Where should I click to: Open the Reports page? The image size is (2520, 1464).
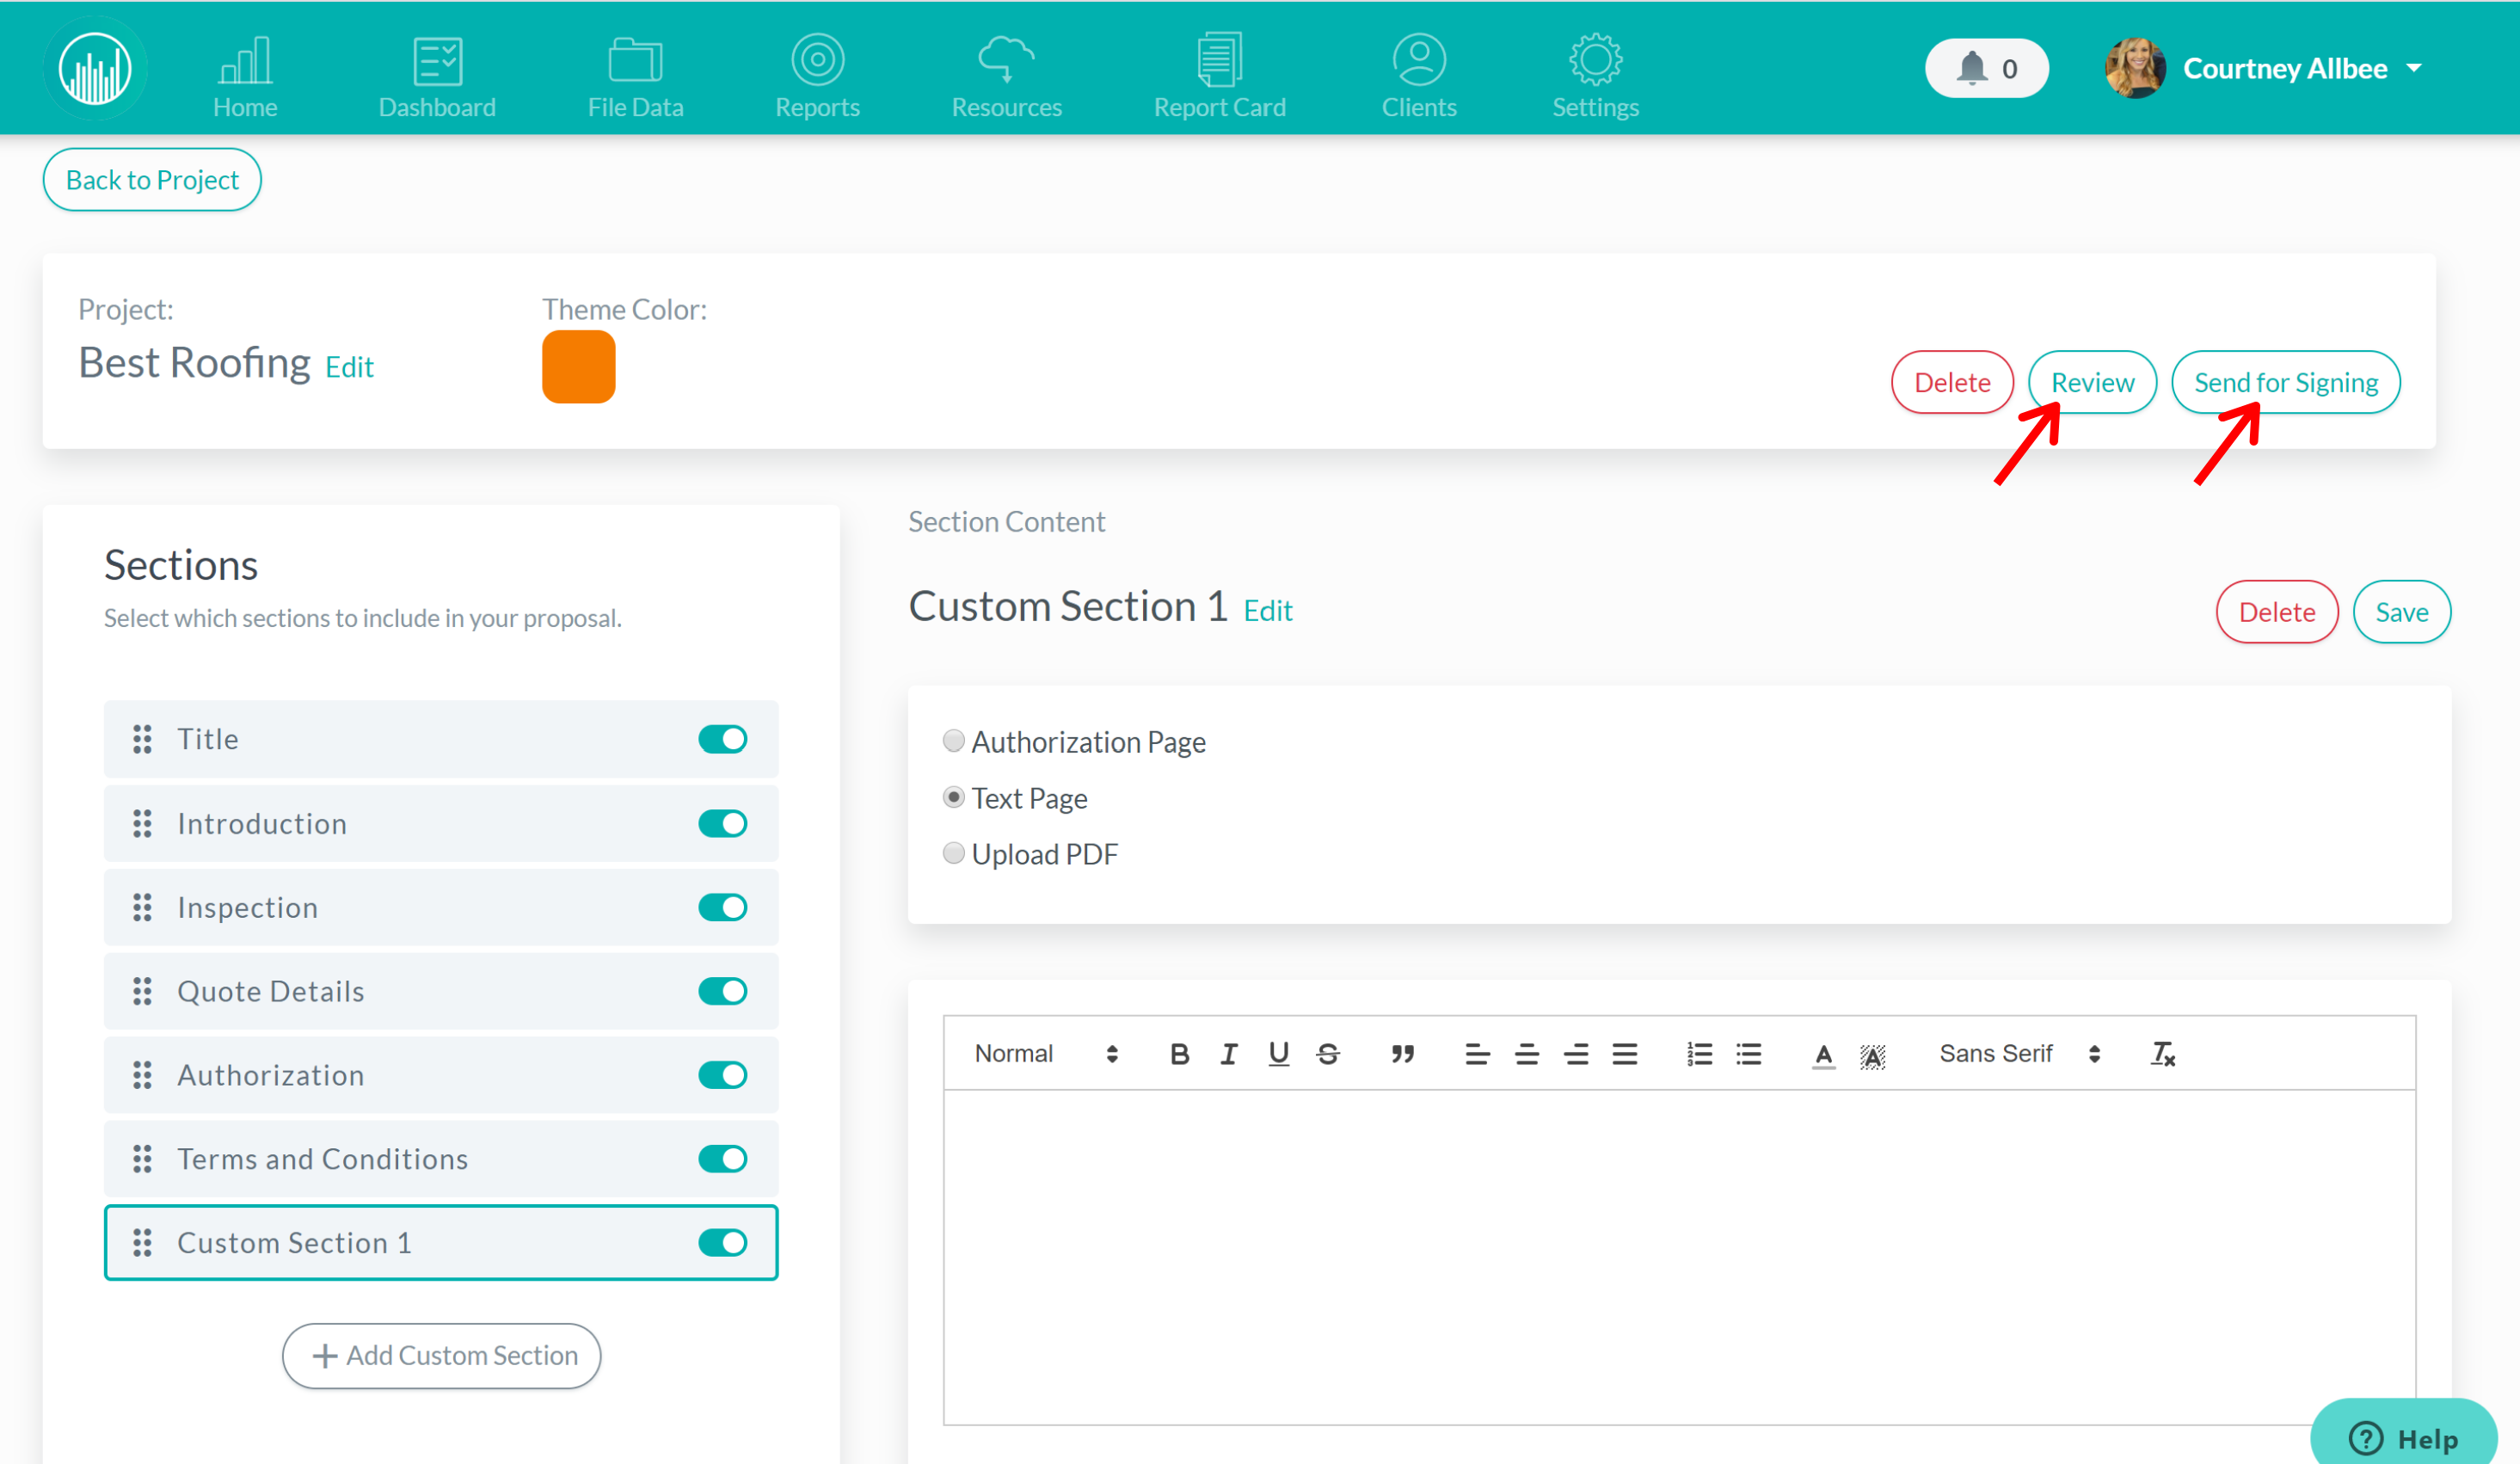point(817,78)
